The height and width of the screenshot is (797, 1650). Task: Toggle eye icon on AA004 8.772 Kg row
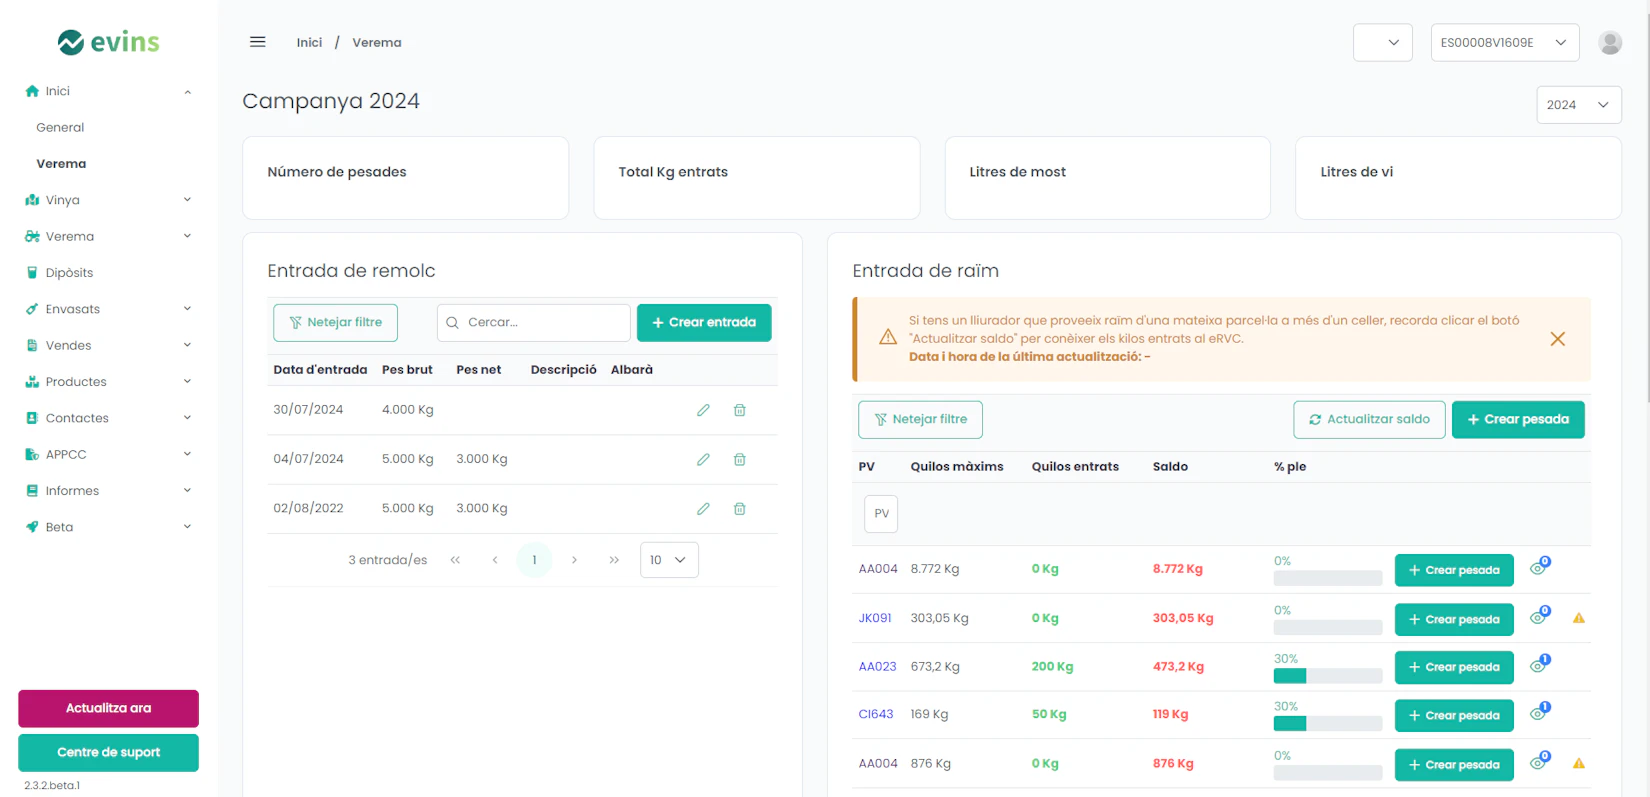1538,568
